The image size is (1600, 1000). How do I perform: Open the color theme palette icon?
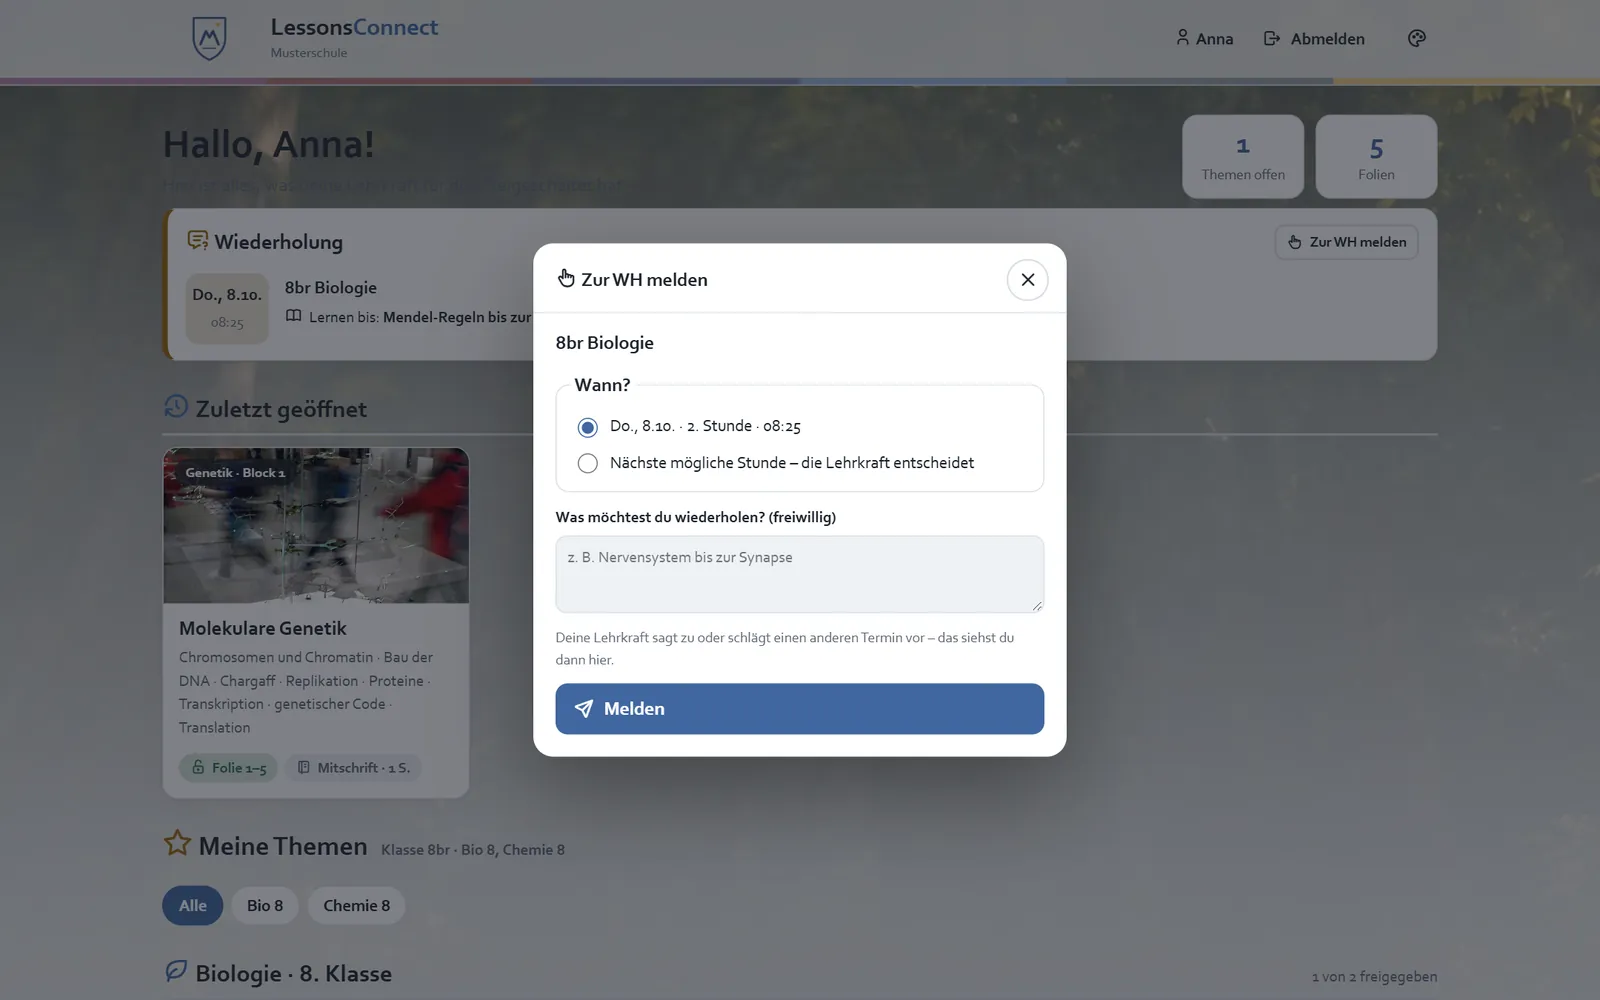[x=1416, y=38]
